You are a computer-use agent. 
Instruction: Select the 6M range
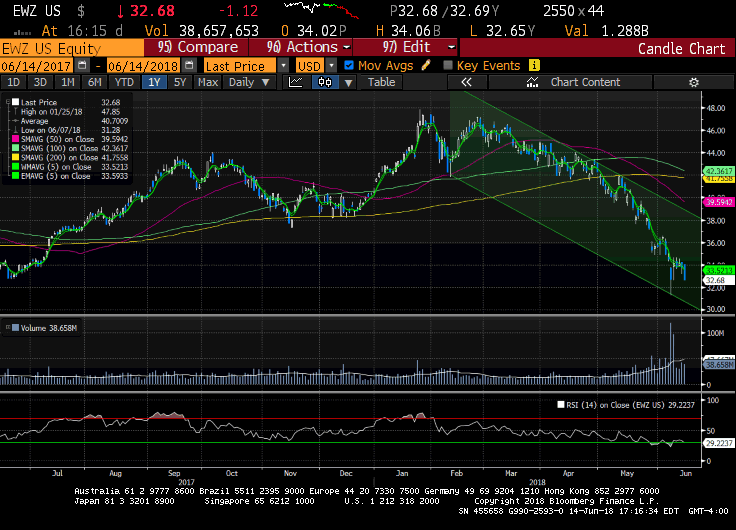94,82
